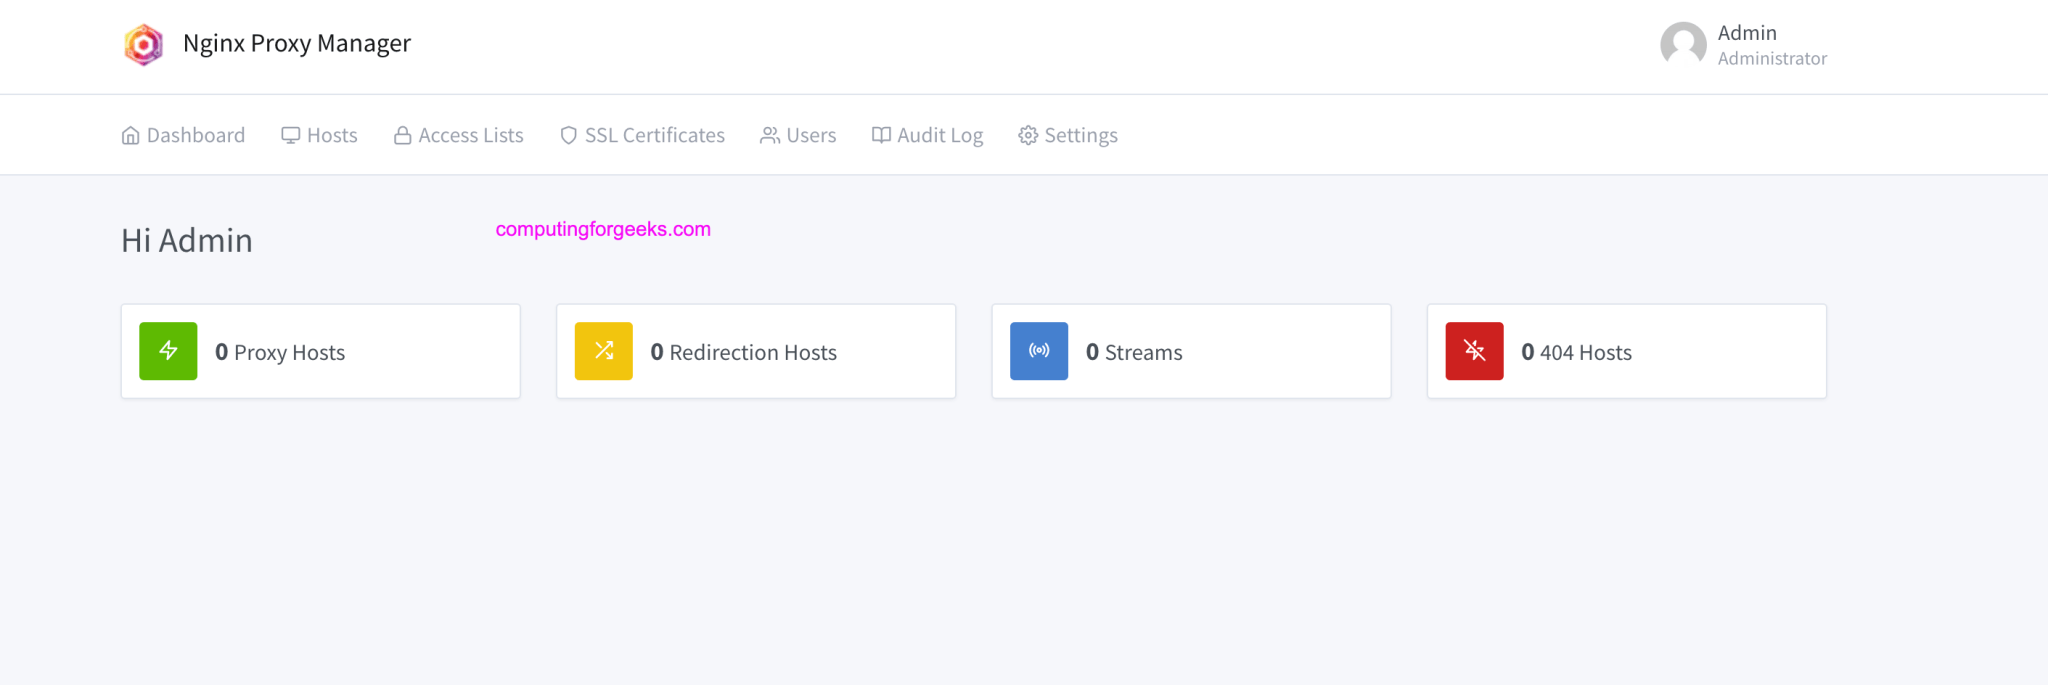This screenshot has height=685, width=2048.
Task: Open the Hosts dropdown menu
Action: pos(320,135)
